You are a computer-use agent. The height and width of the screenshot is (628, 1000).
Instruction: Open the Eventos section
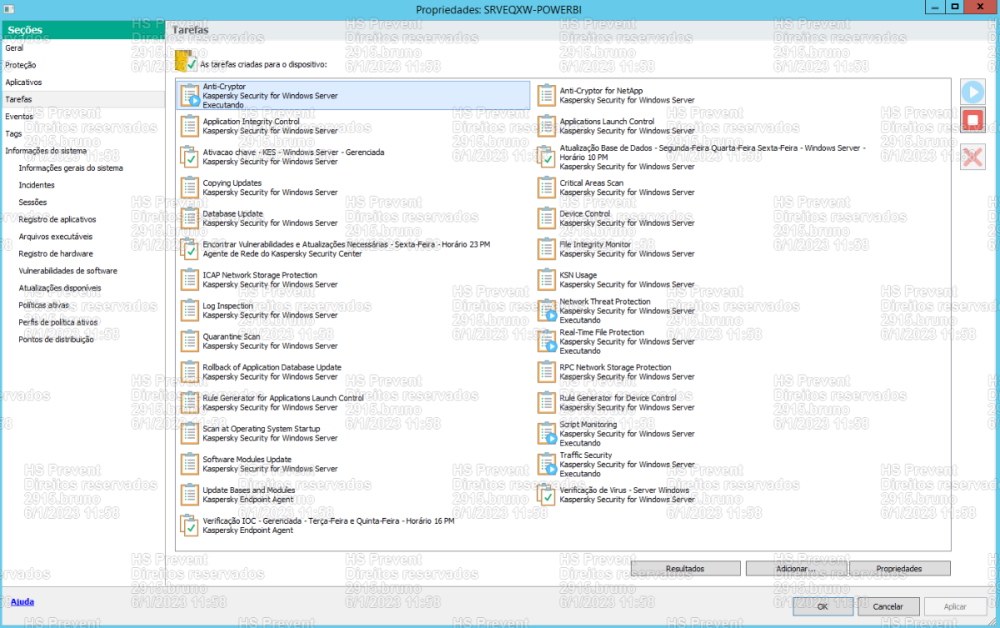click(x=19, y=117)
